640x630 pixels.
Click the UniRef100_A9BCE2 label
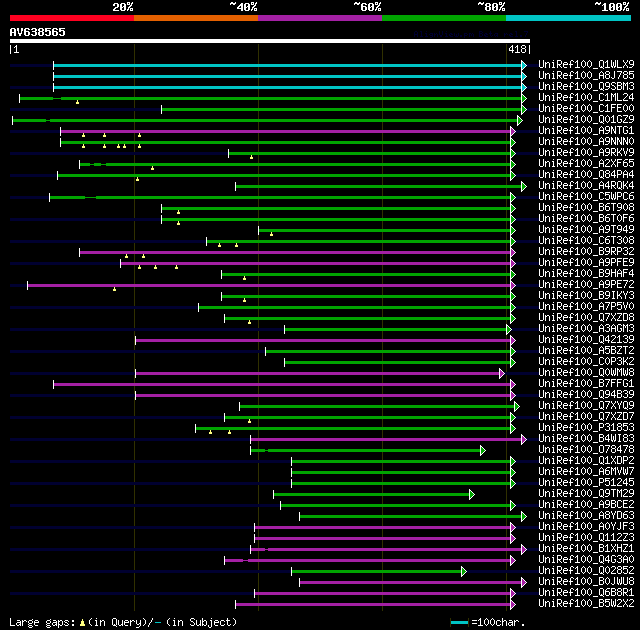coord(586,505)
